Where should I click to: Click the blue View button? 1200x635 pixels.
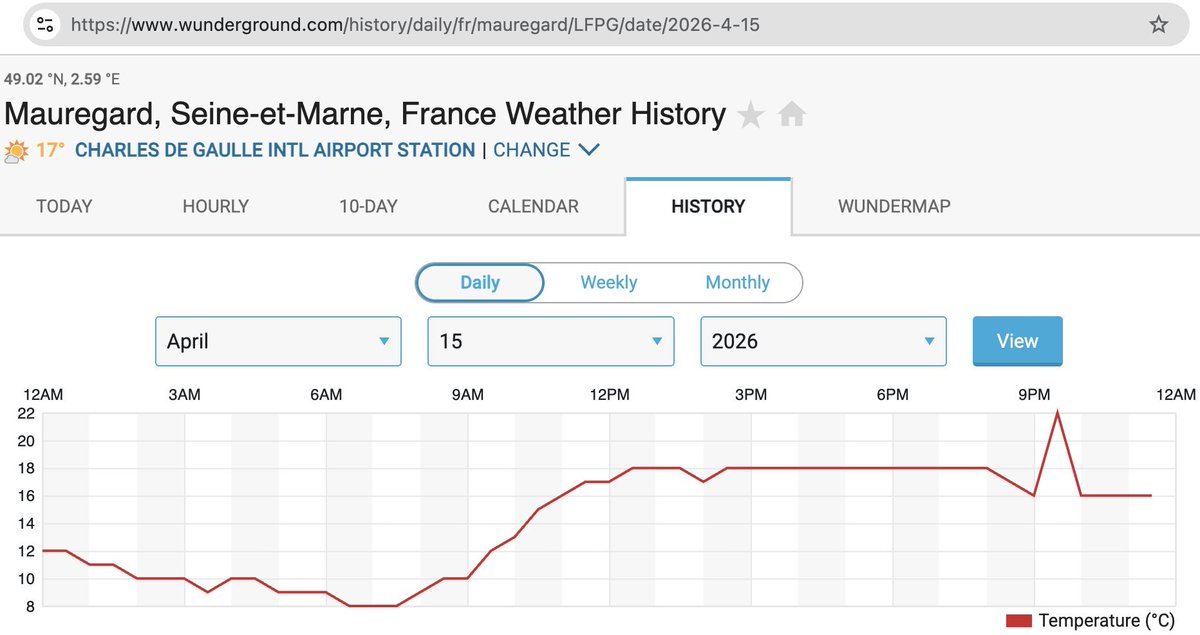(x=1017, y=341)
